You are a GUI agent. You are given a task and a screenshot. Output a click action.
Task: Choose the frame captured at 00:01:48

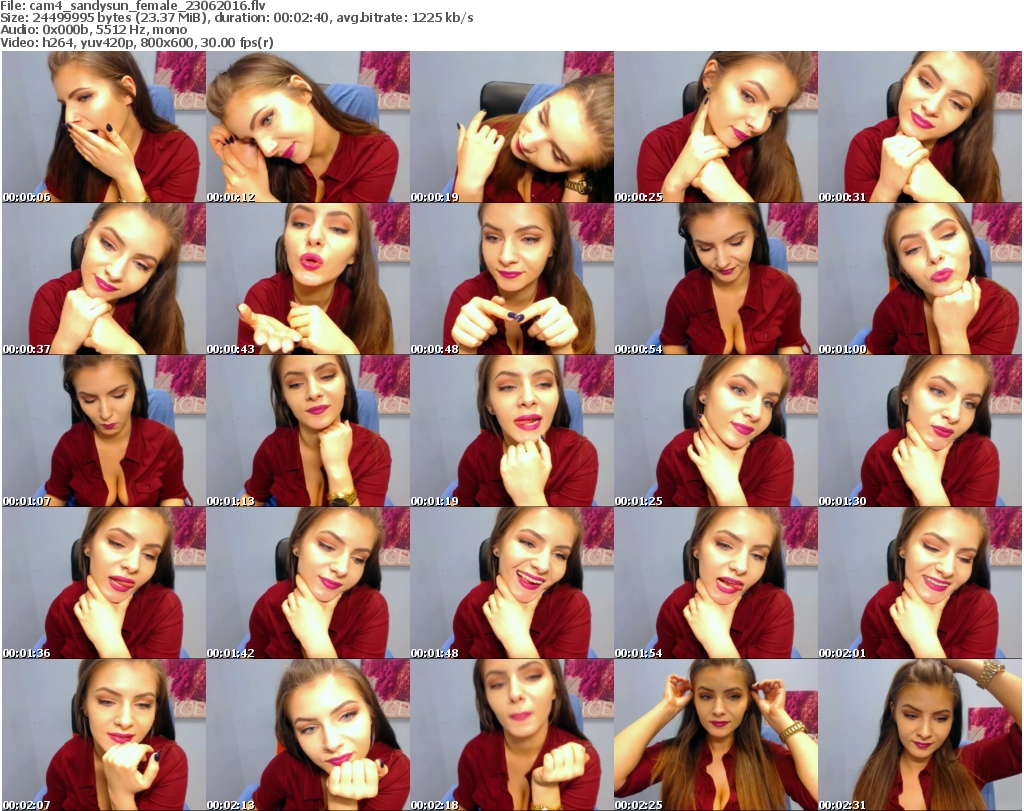[512, 583]
